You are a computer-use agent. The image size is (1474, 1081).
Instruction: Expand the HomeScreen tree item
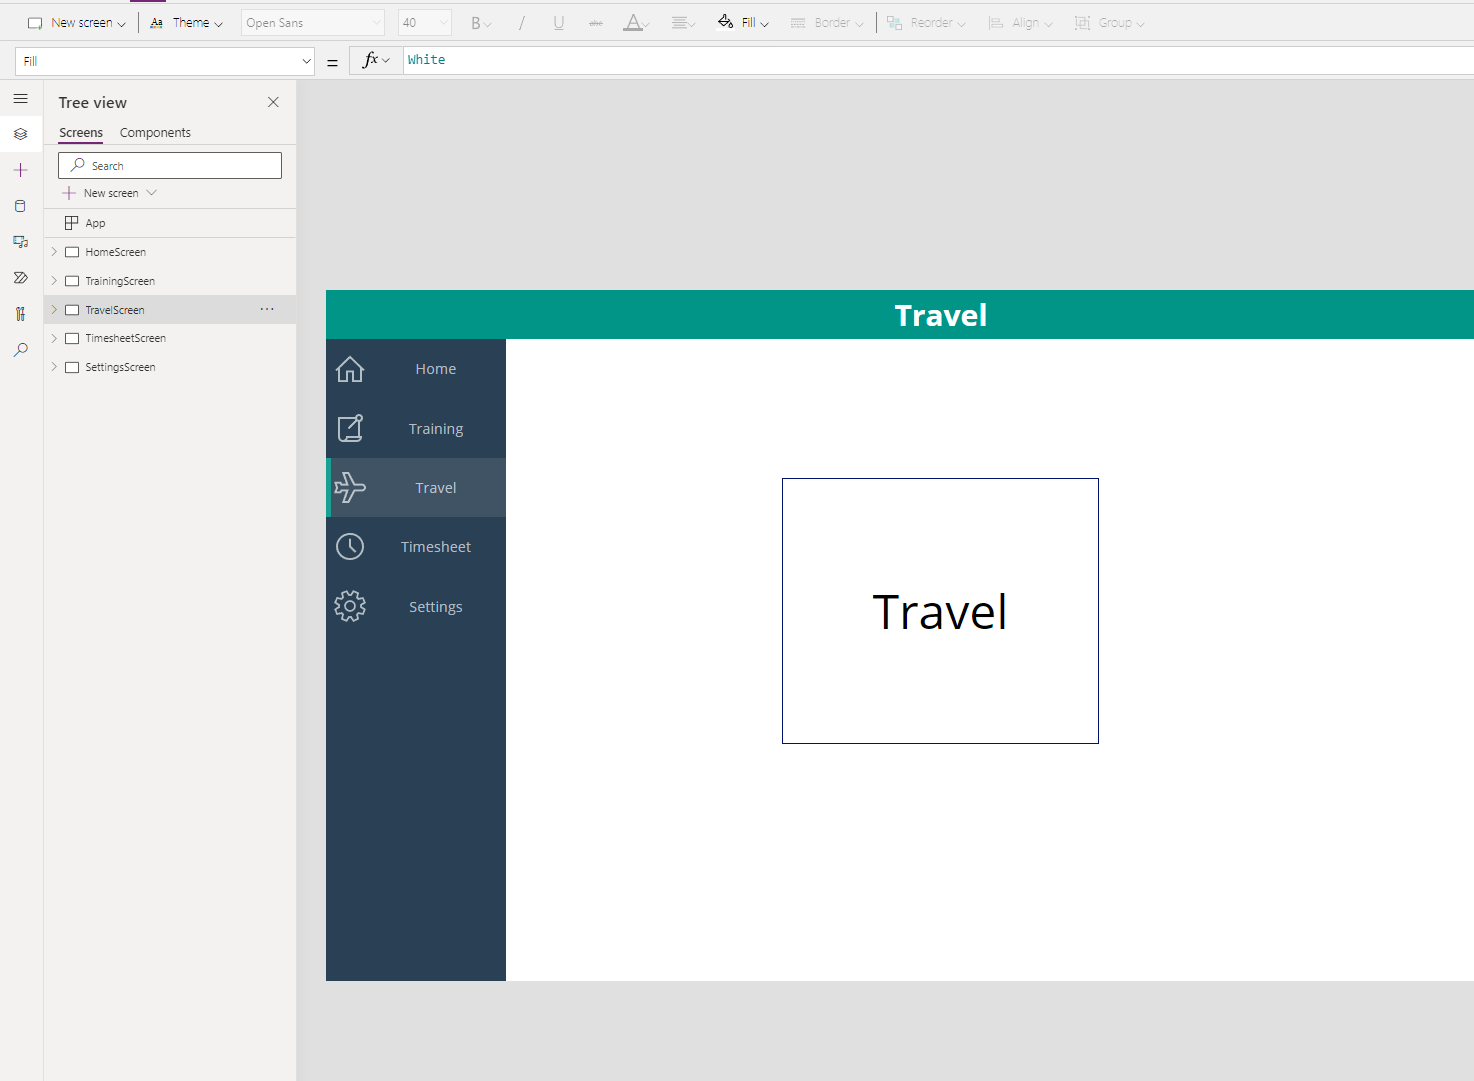point(54,251)
